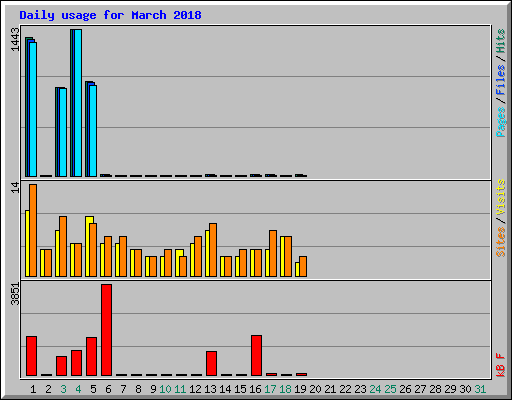Click the red KB bar for day 1
Image resolution: width=512 pixels, height=400 pixels.
pos(32,356)
